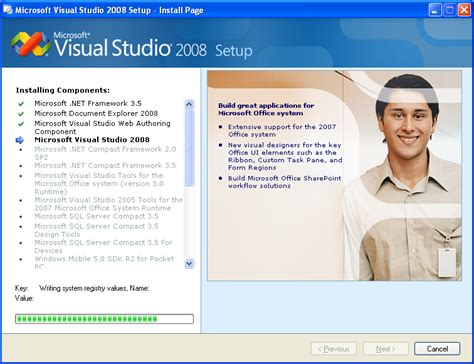Click 'Extensive support for the 2007 Office system' bullet

pos(282,131)
